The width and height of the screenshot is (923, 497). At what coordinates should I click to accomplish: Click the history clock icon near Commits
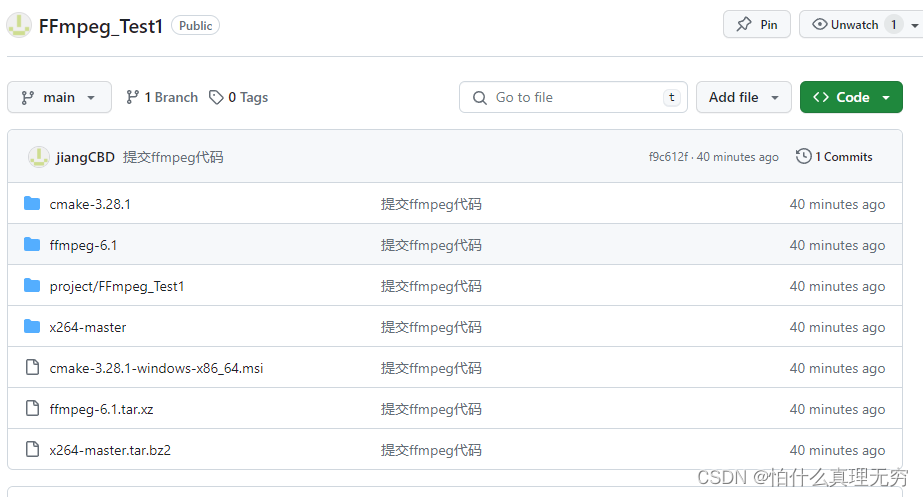coord(804,157)
